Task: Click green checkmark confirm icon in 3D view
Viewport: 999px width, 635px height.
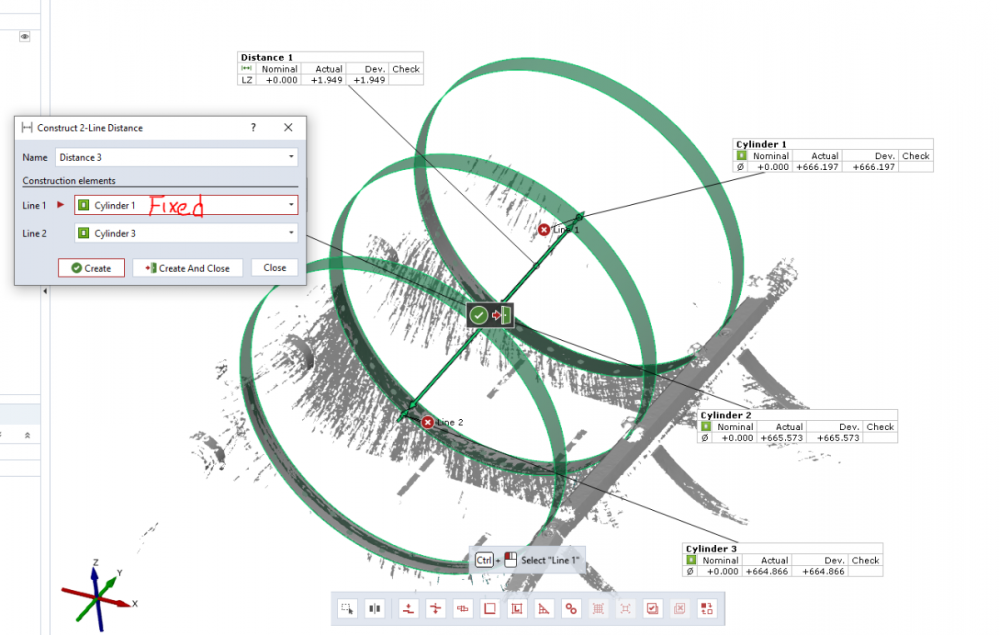Action: (479, 315)
